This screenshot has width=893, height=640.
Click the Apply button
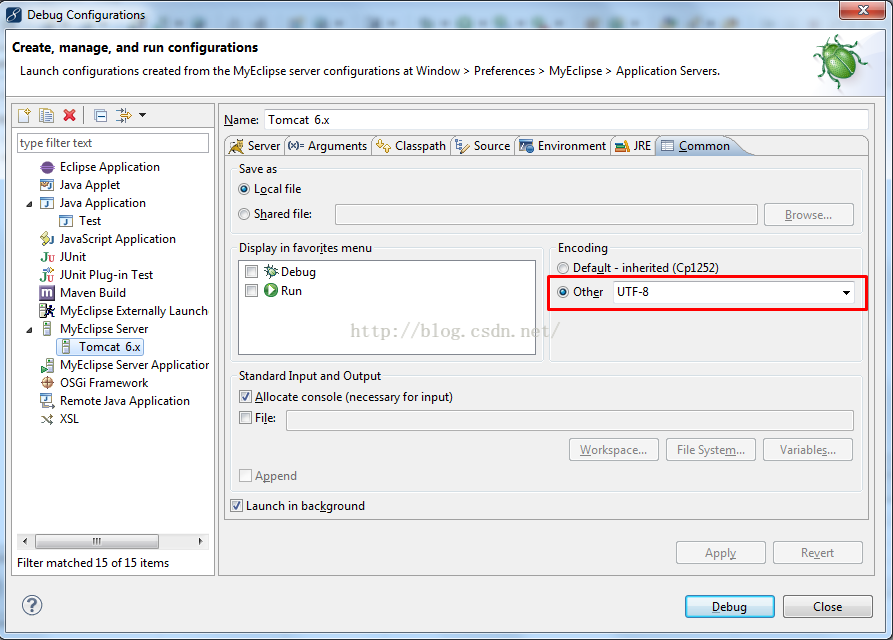[720, 553]
